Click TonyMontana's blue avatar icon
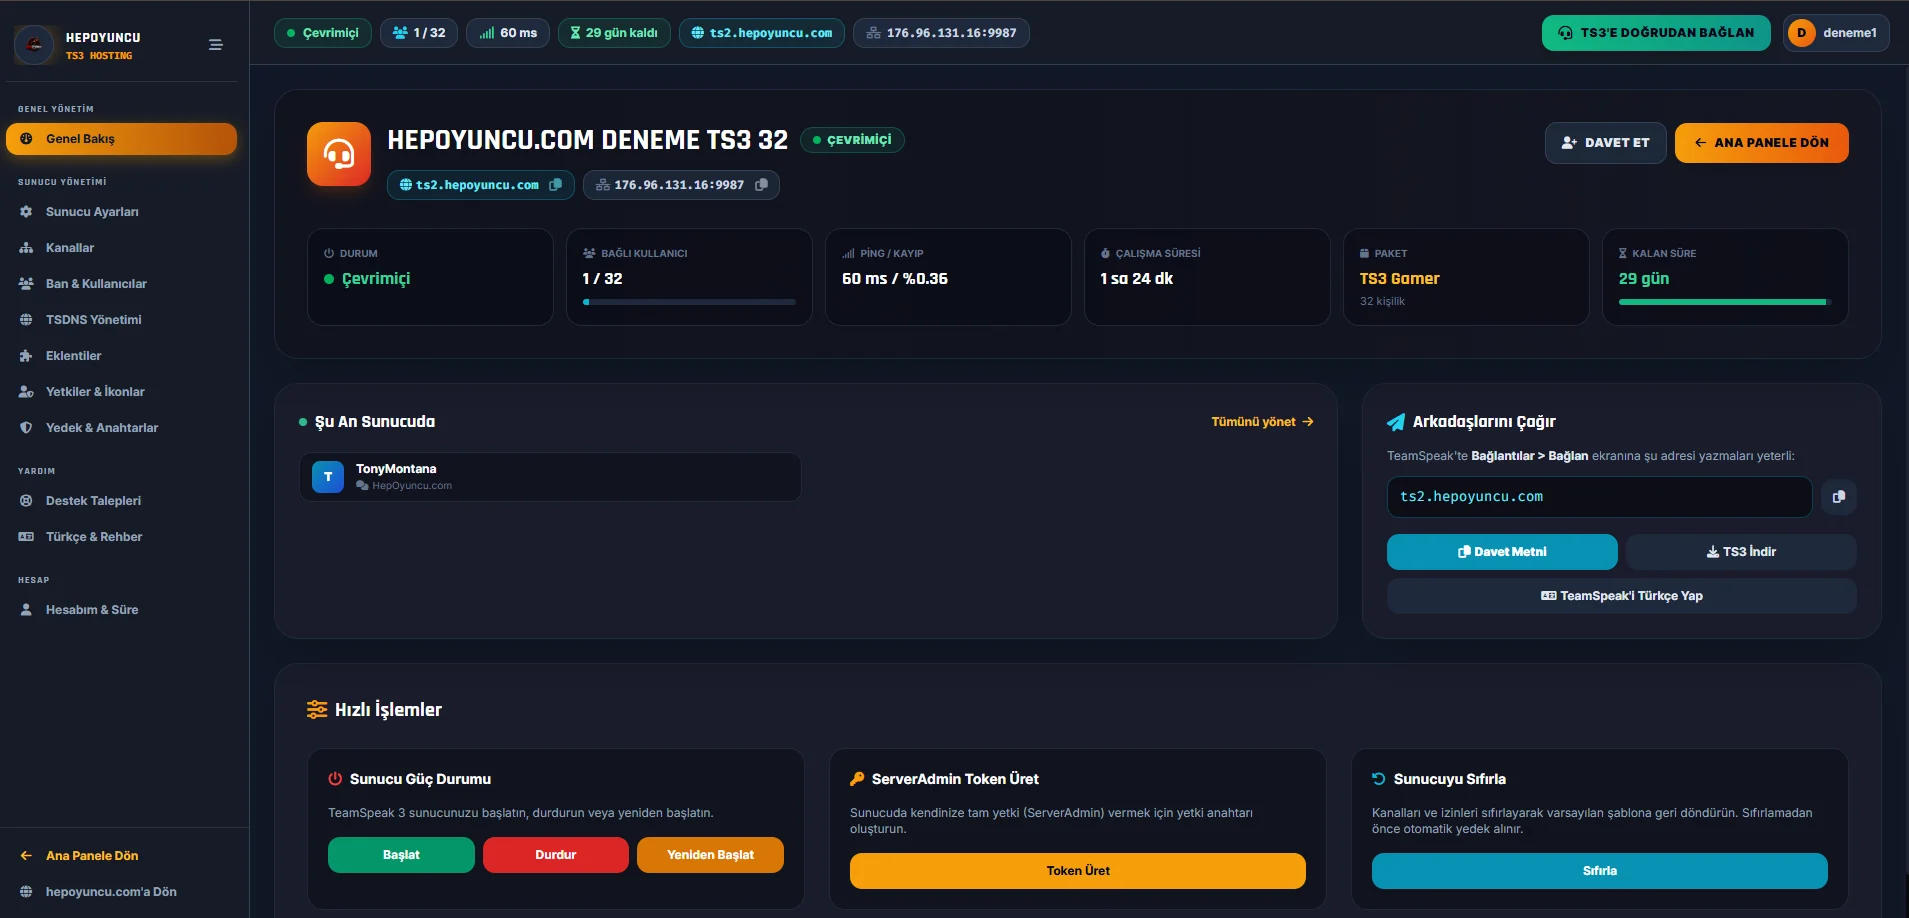1909x918 pixels. (x=328, y=477)
